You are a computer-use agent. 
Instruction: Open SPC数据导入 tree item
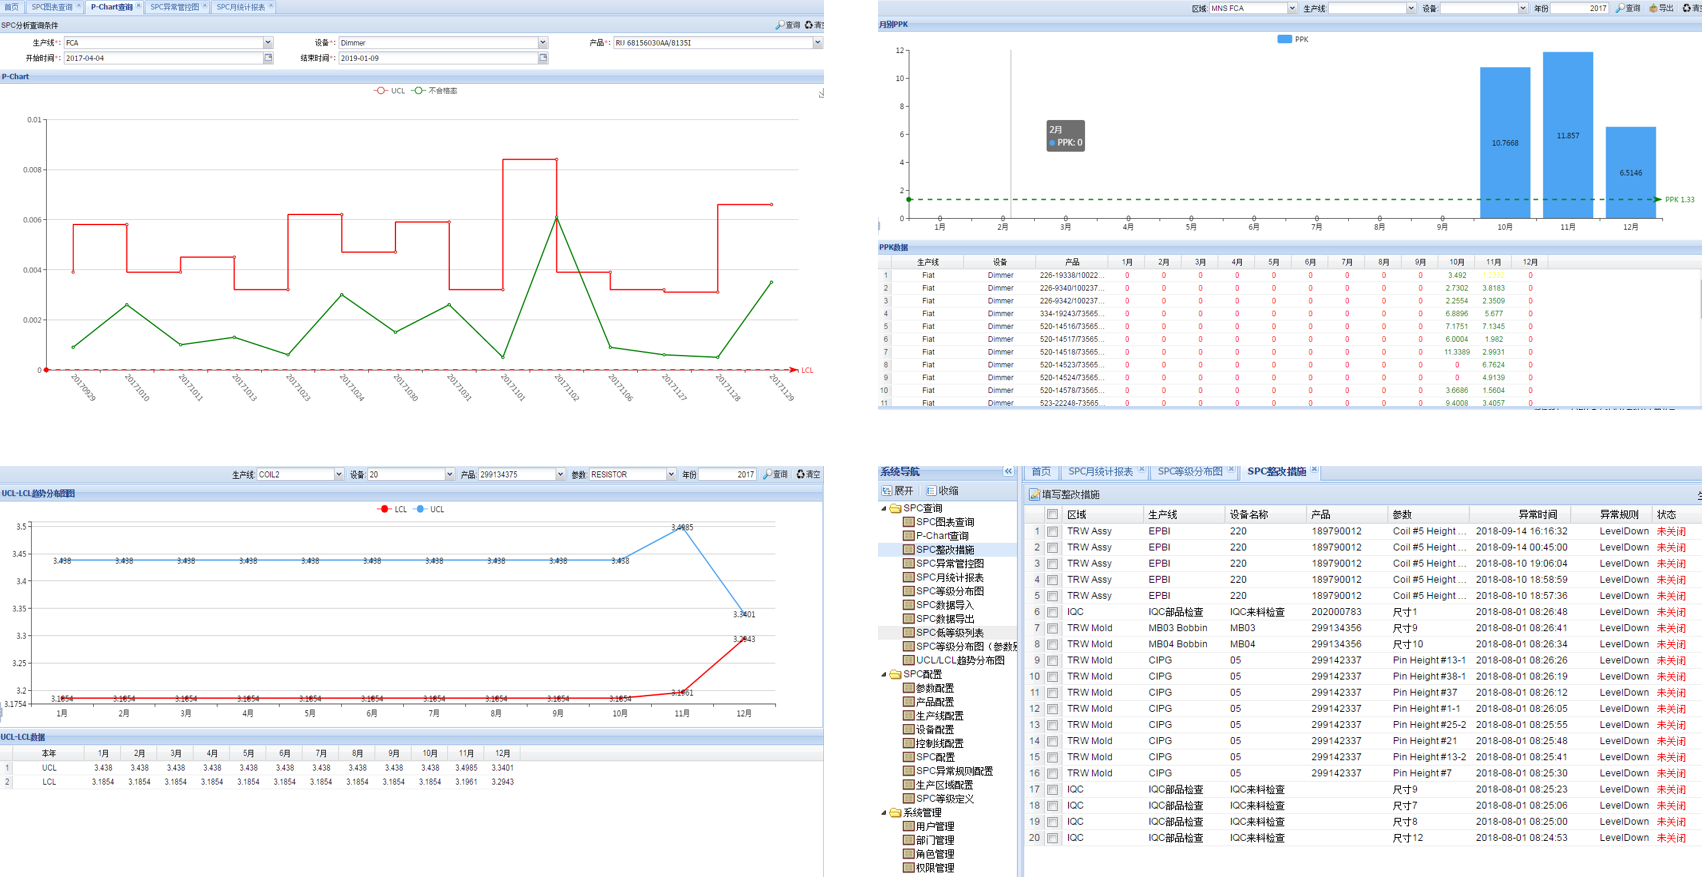tap(945, 605)
